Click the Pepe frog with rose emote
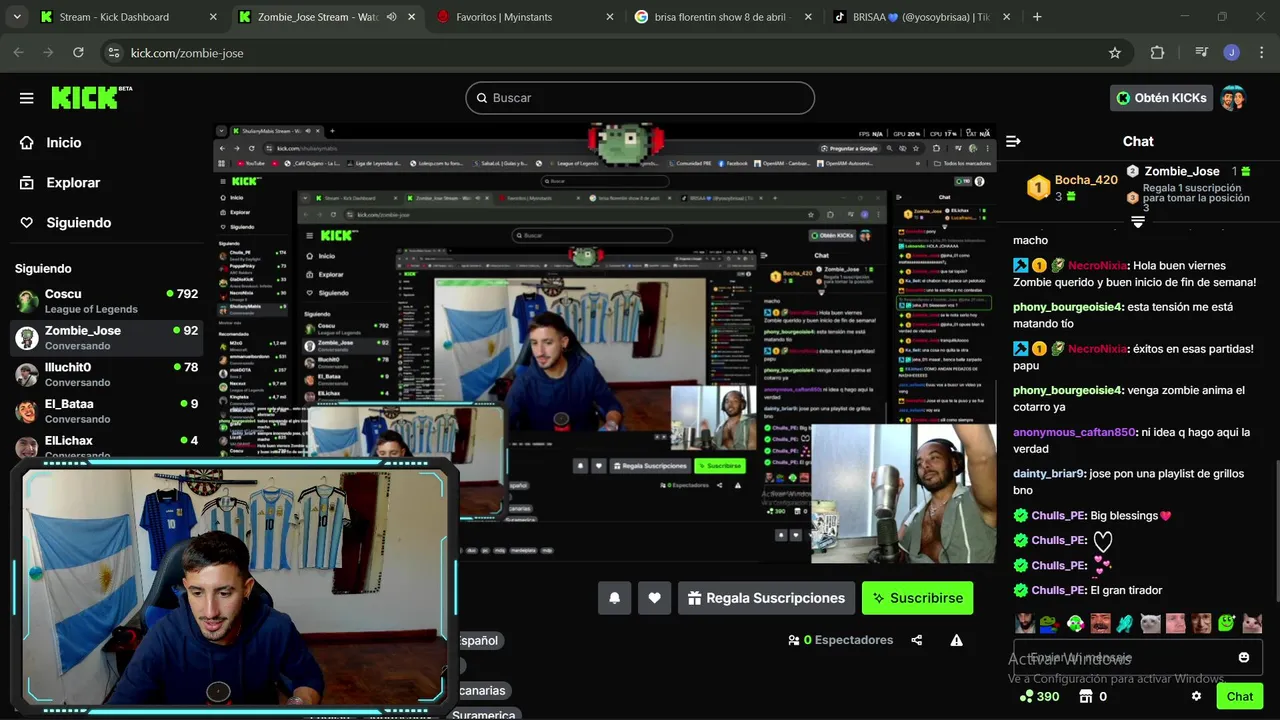The height and width of the screenshot is (720, 1280). coord(1050,623)
